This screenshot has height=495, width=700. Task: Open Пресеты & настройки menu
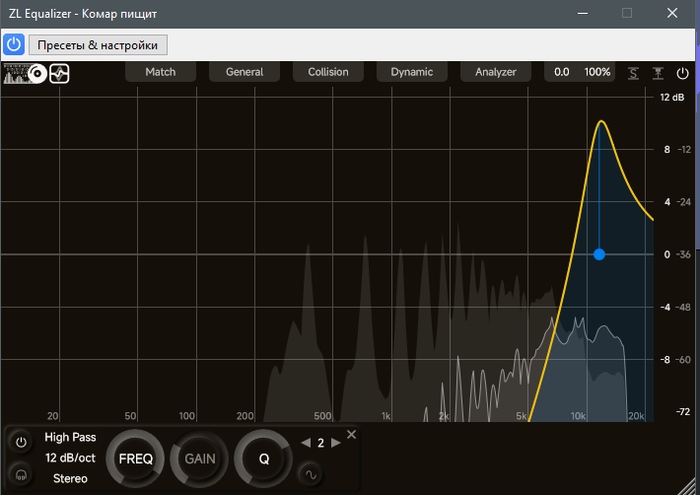[98, 45]
